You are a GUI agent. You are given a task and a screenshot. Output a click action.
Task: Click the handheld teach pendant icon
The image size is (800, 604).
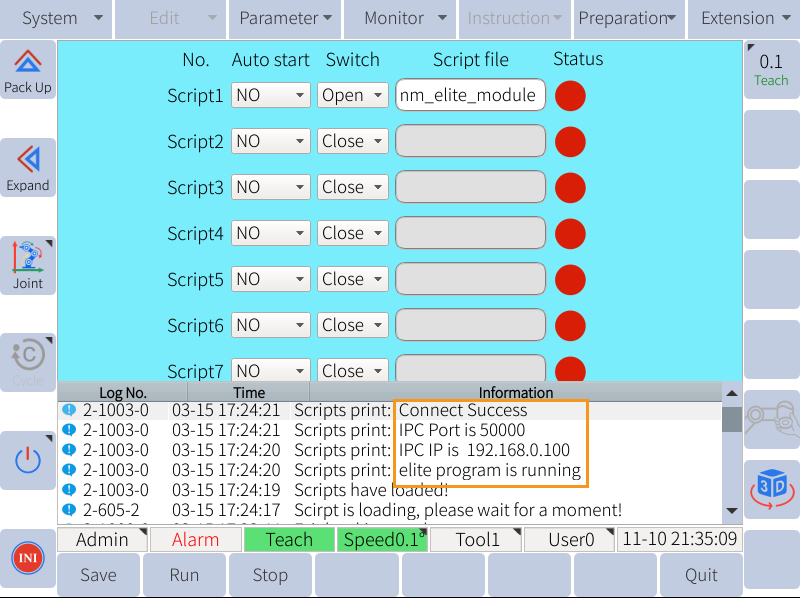[x=770, y=420]
